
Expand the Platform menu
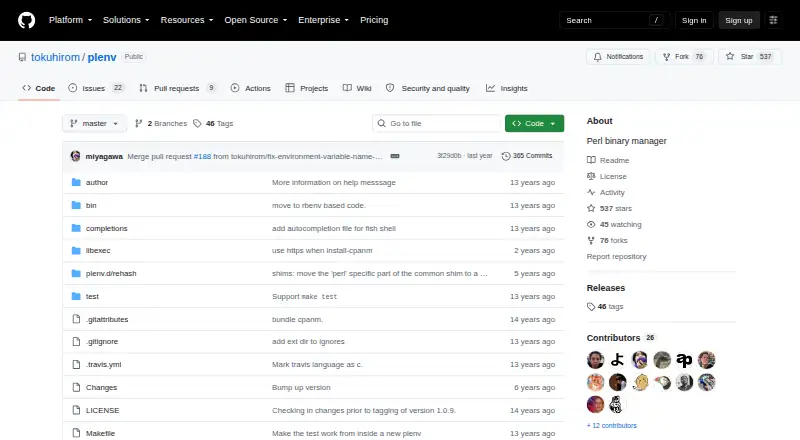(x=70, y=20)
